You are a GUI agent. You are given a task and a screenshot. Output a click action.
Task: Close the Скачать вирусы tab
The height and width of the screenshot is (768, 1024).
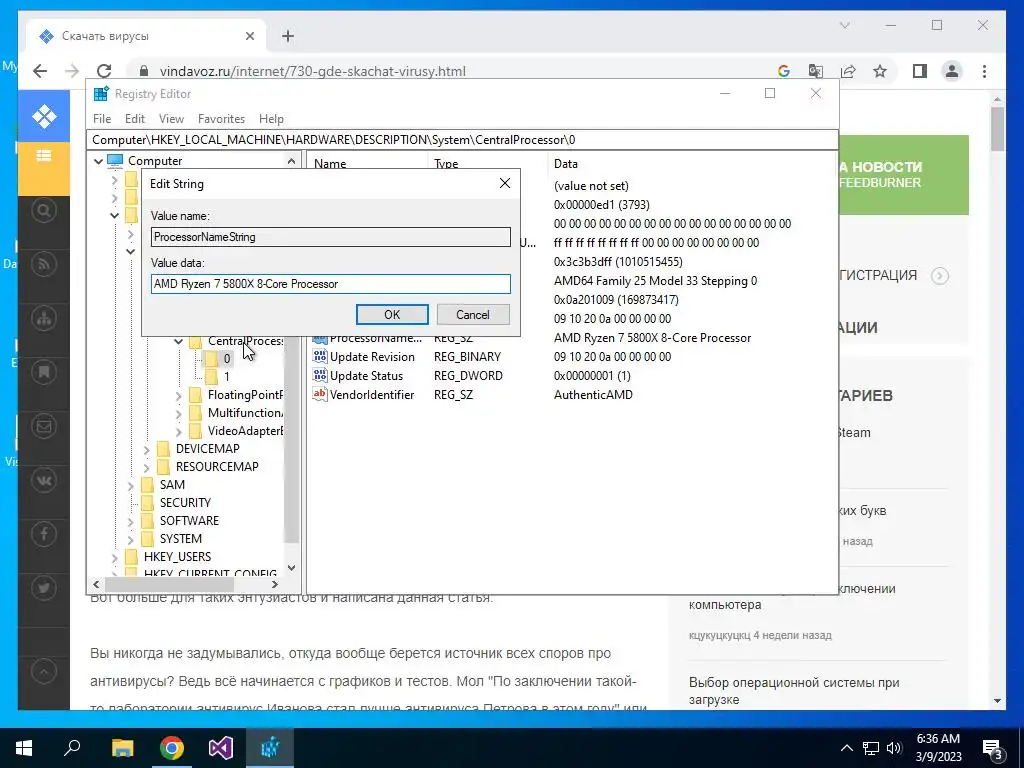click(x=249, y=36)
